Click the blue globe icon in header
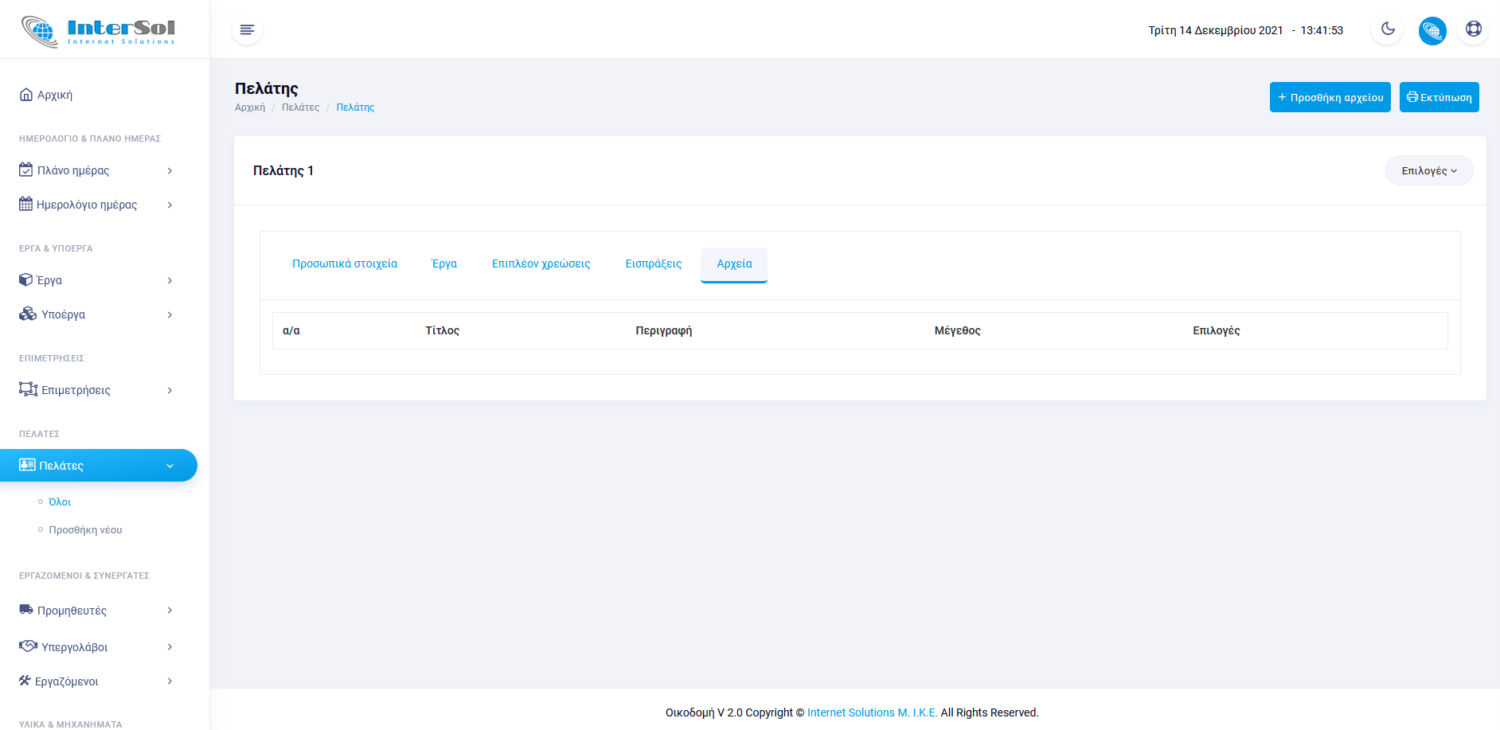Image resolution: width=1500 pixels, height=730 pixels. (1432, 30)
